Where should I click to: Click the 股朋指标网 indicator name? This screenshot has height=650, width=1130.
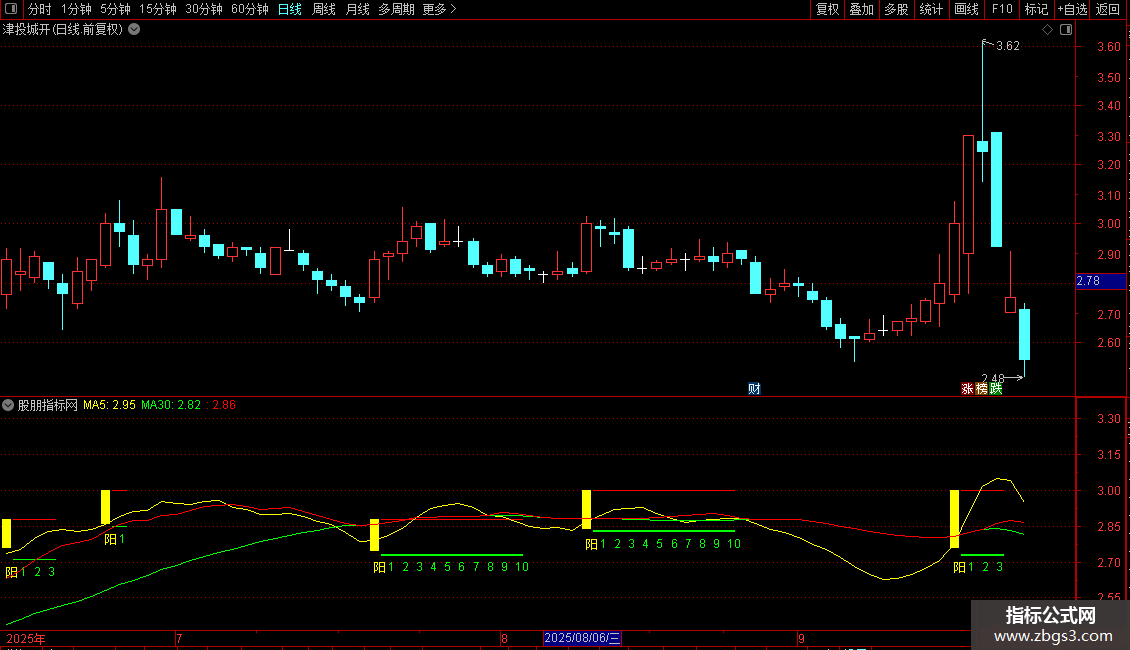47,405
